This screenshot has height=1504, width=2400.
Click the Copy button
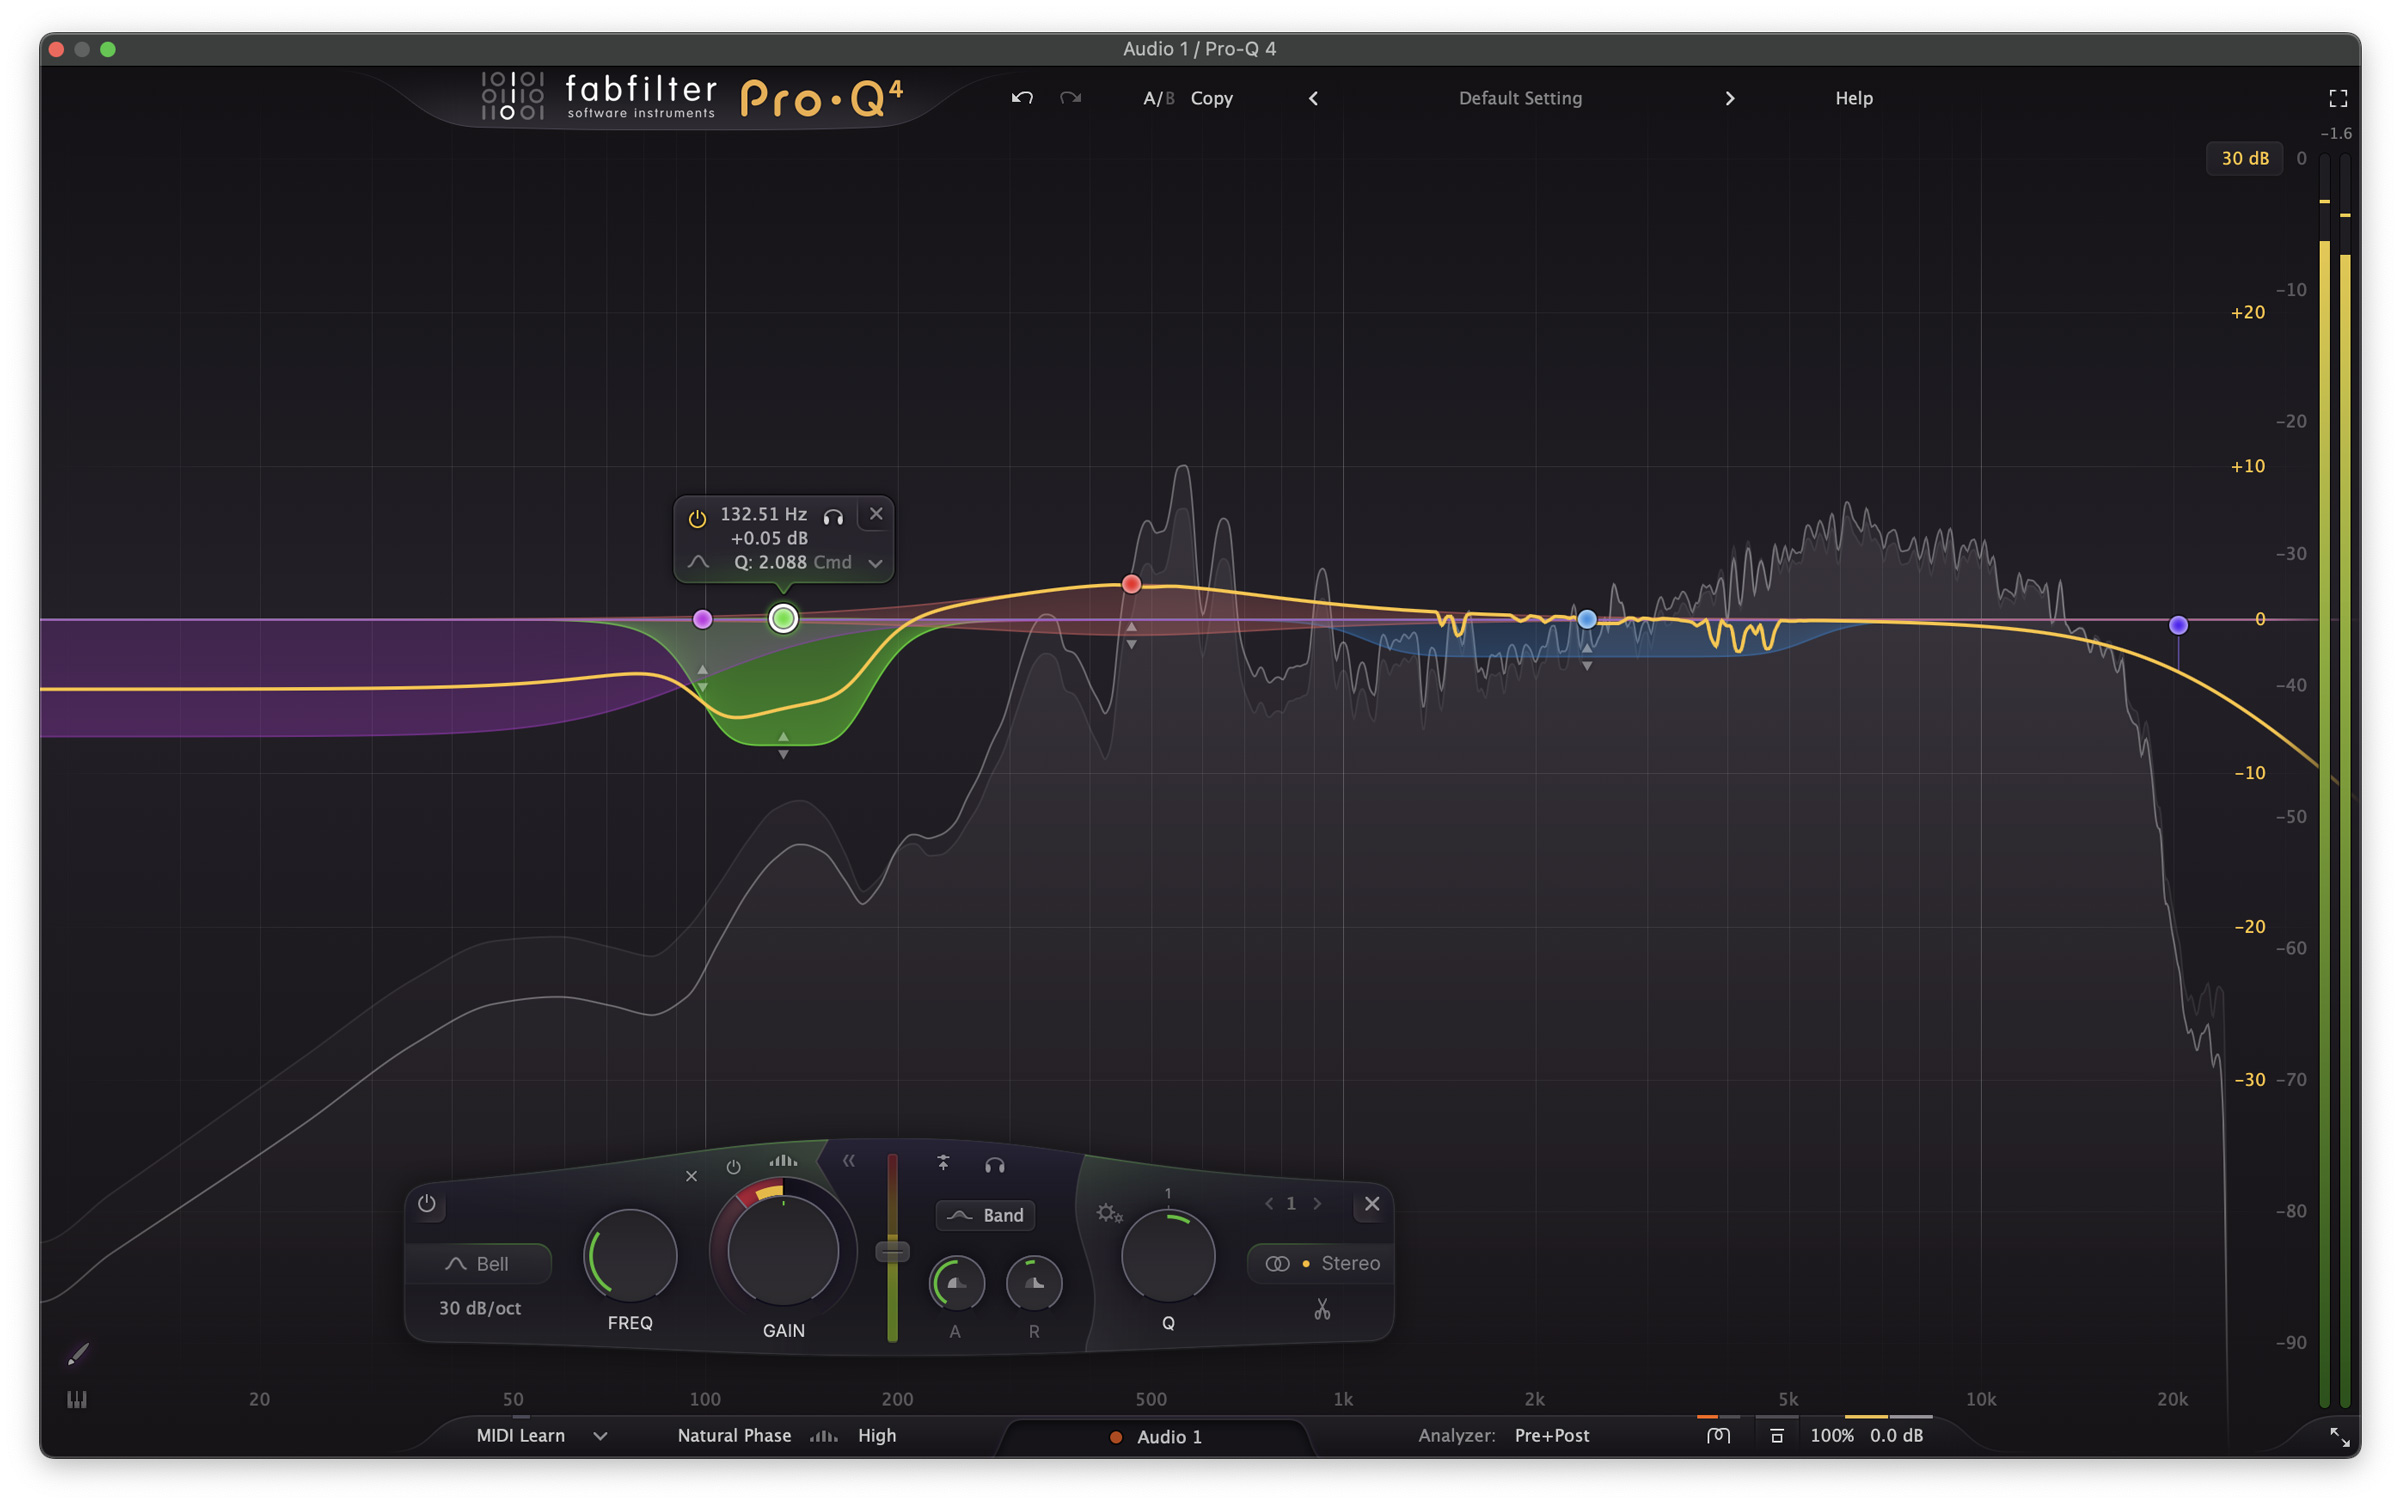(x=1212, y=98)
